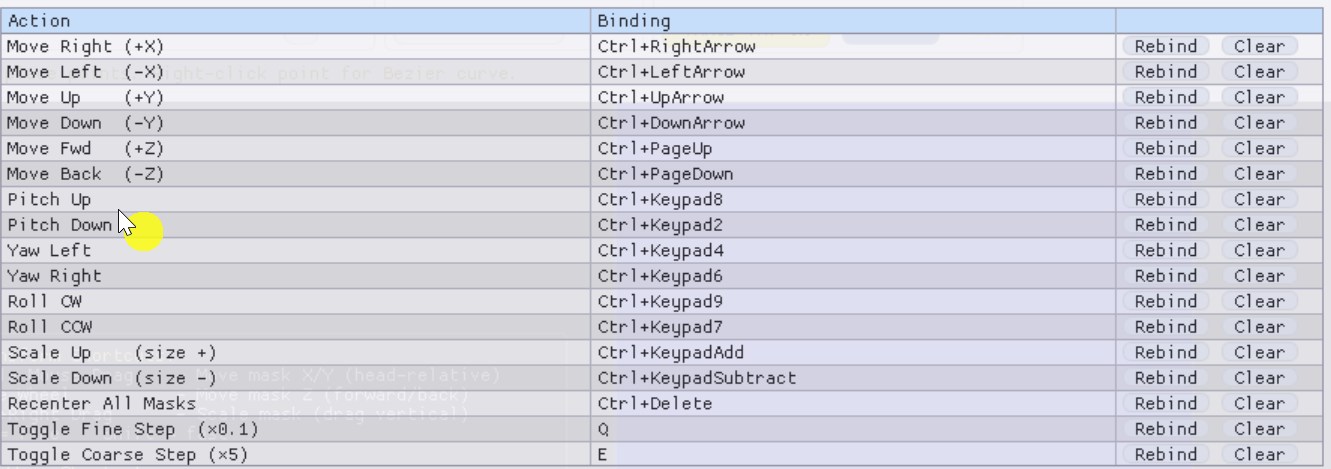
Task: Sort by the Action column header
Action: (x=297, y=20)
